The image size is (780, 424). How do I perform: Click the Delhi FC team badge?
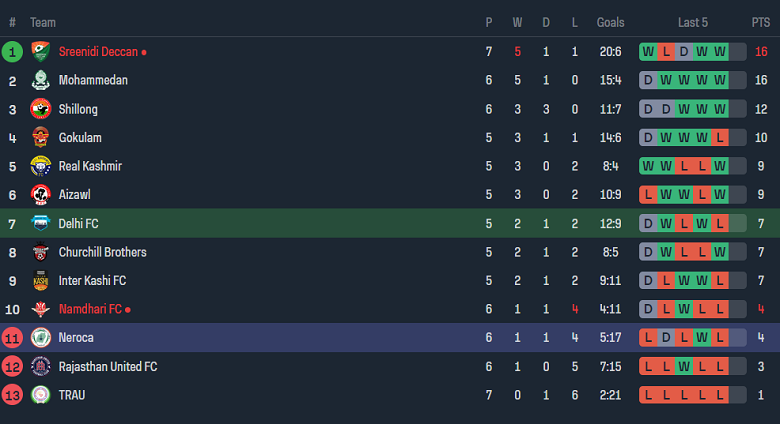coord(41,223)
